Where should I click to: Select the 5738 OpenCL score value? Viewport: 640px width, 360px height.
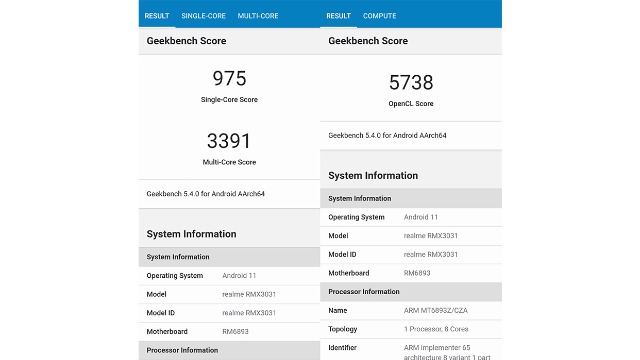pyautogui.click(x=411, y=82)
